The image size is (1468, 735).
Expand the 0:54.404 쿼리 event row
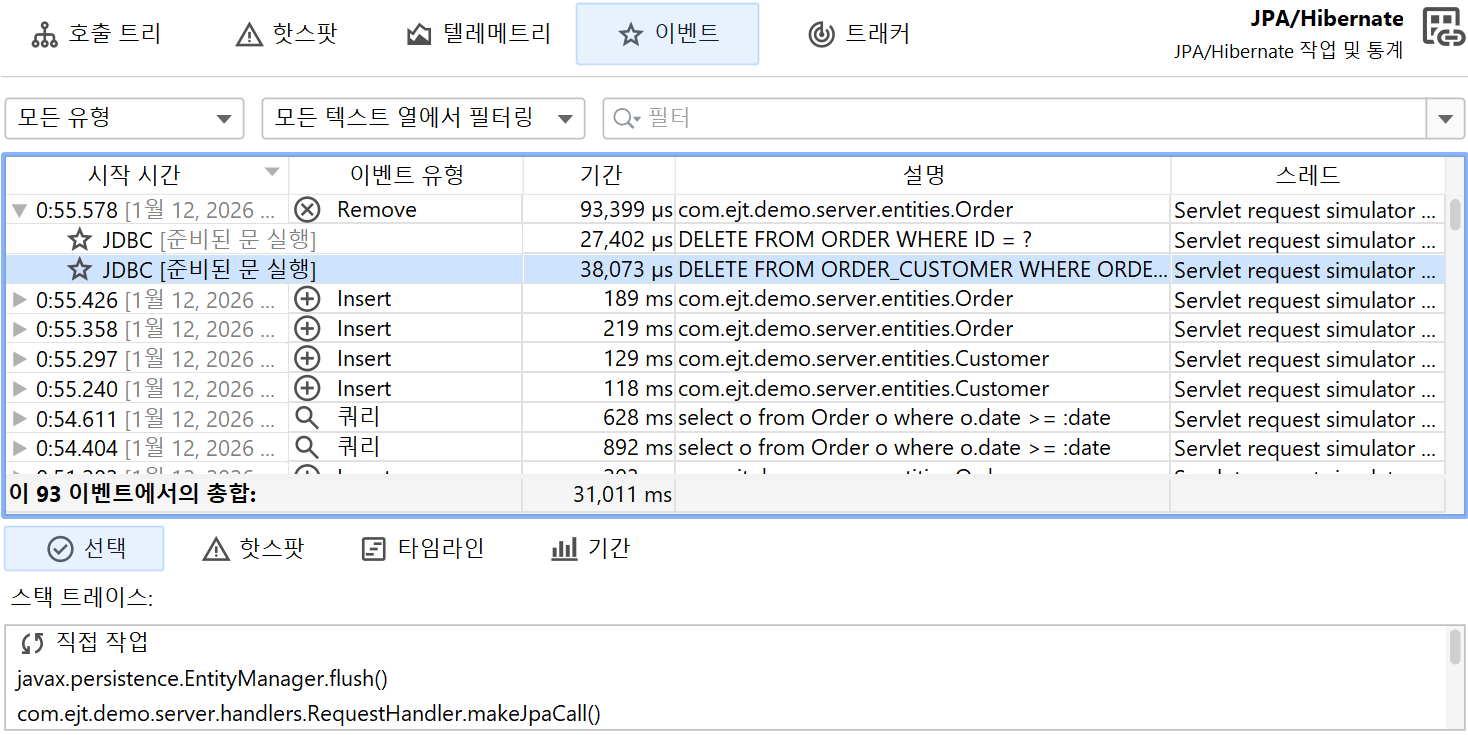coord(19,449)
